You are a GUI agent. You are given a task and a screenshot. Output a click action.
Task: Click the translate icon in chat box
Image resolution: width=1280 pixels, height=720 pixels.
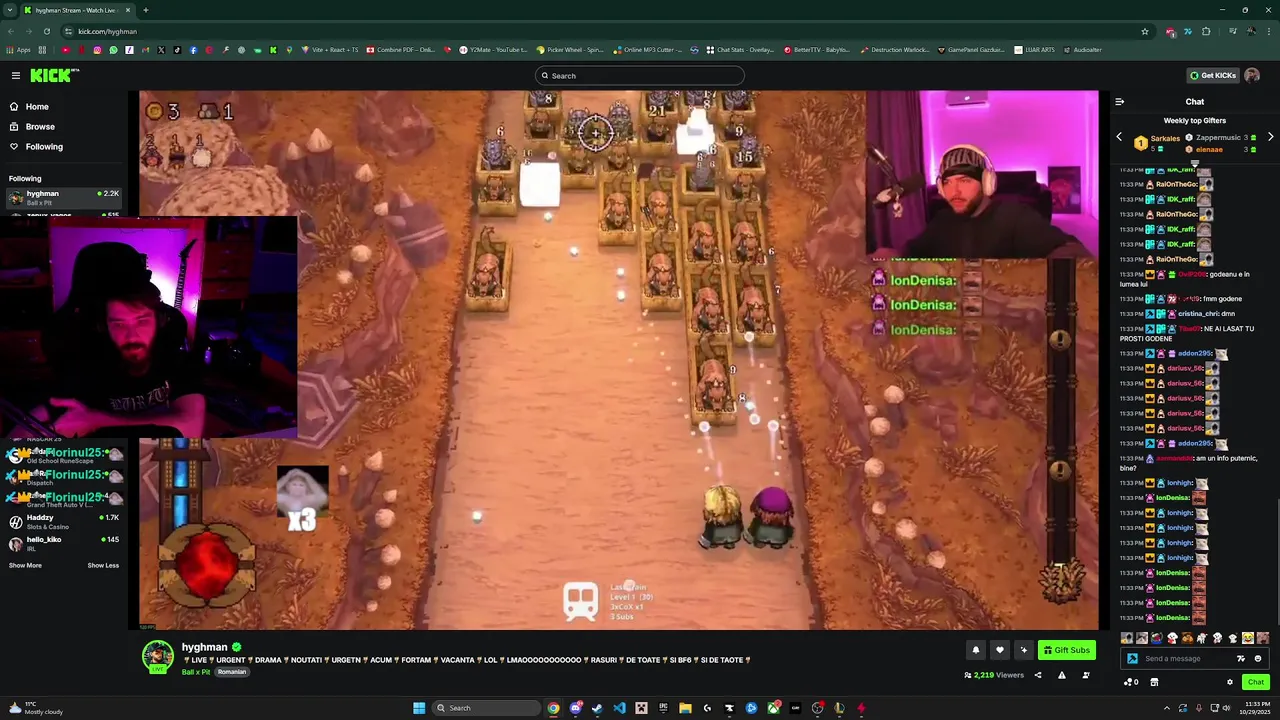pos(1241,659)
